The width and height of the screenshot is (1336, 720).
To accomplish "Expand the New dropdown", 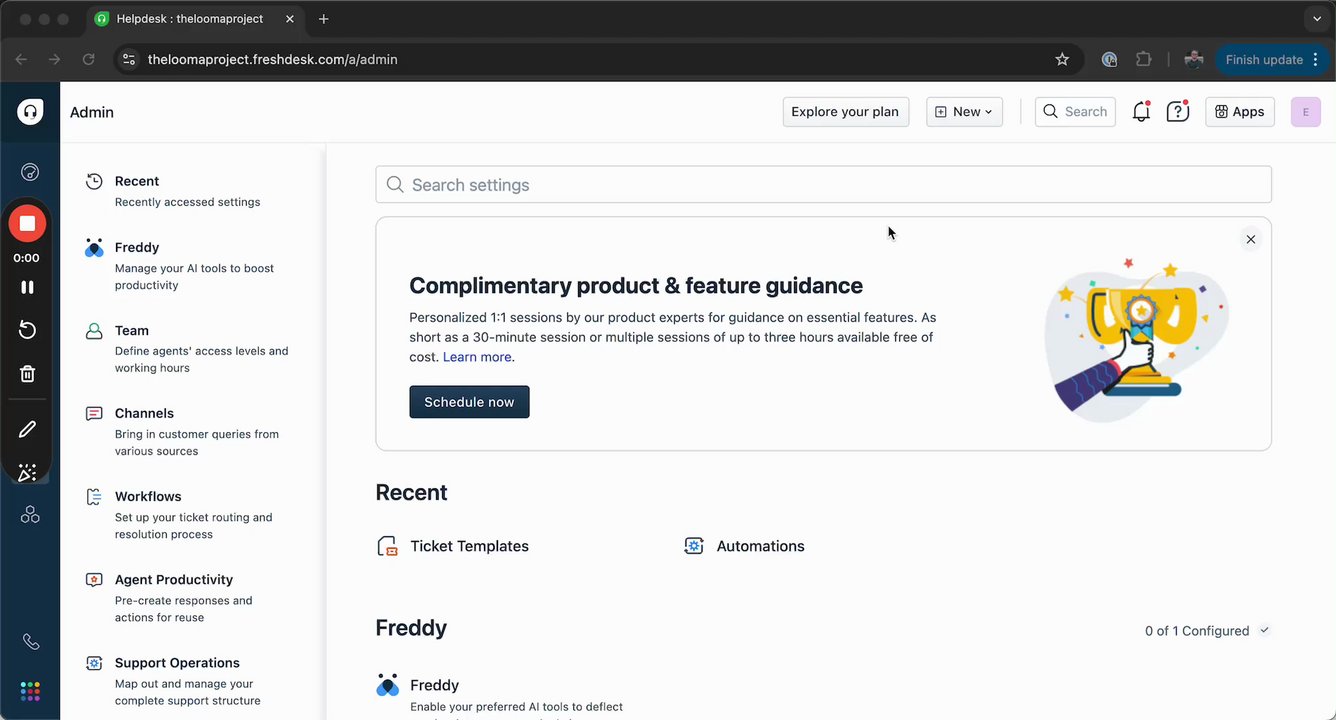I will 964,112.
